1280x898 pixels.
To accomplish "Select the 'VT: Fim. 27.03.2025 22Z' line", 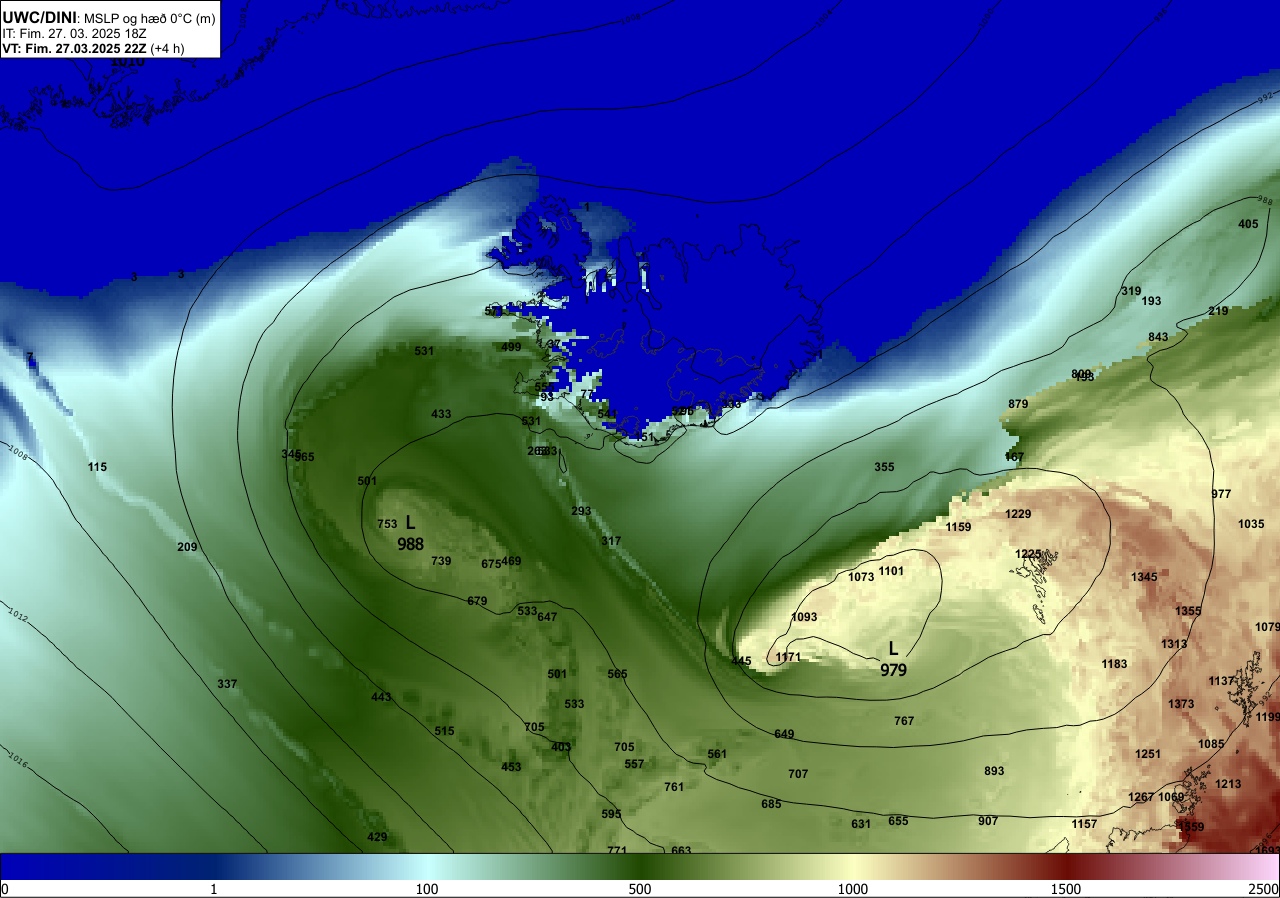I will click(x=75, y=48).
